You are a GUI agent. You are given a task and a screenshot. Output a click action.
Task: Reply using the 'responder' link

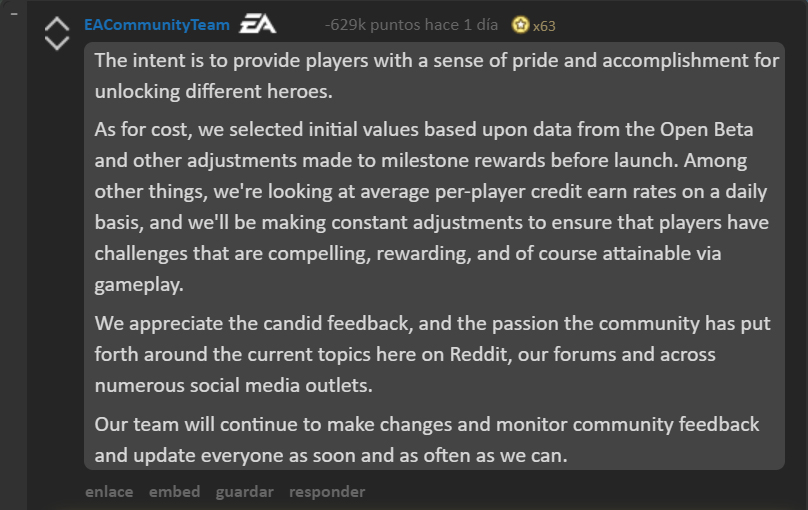click(327, 492)
